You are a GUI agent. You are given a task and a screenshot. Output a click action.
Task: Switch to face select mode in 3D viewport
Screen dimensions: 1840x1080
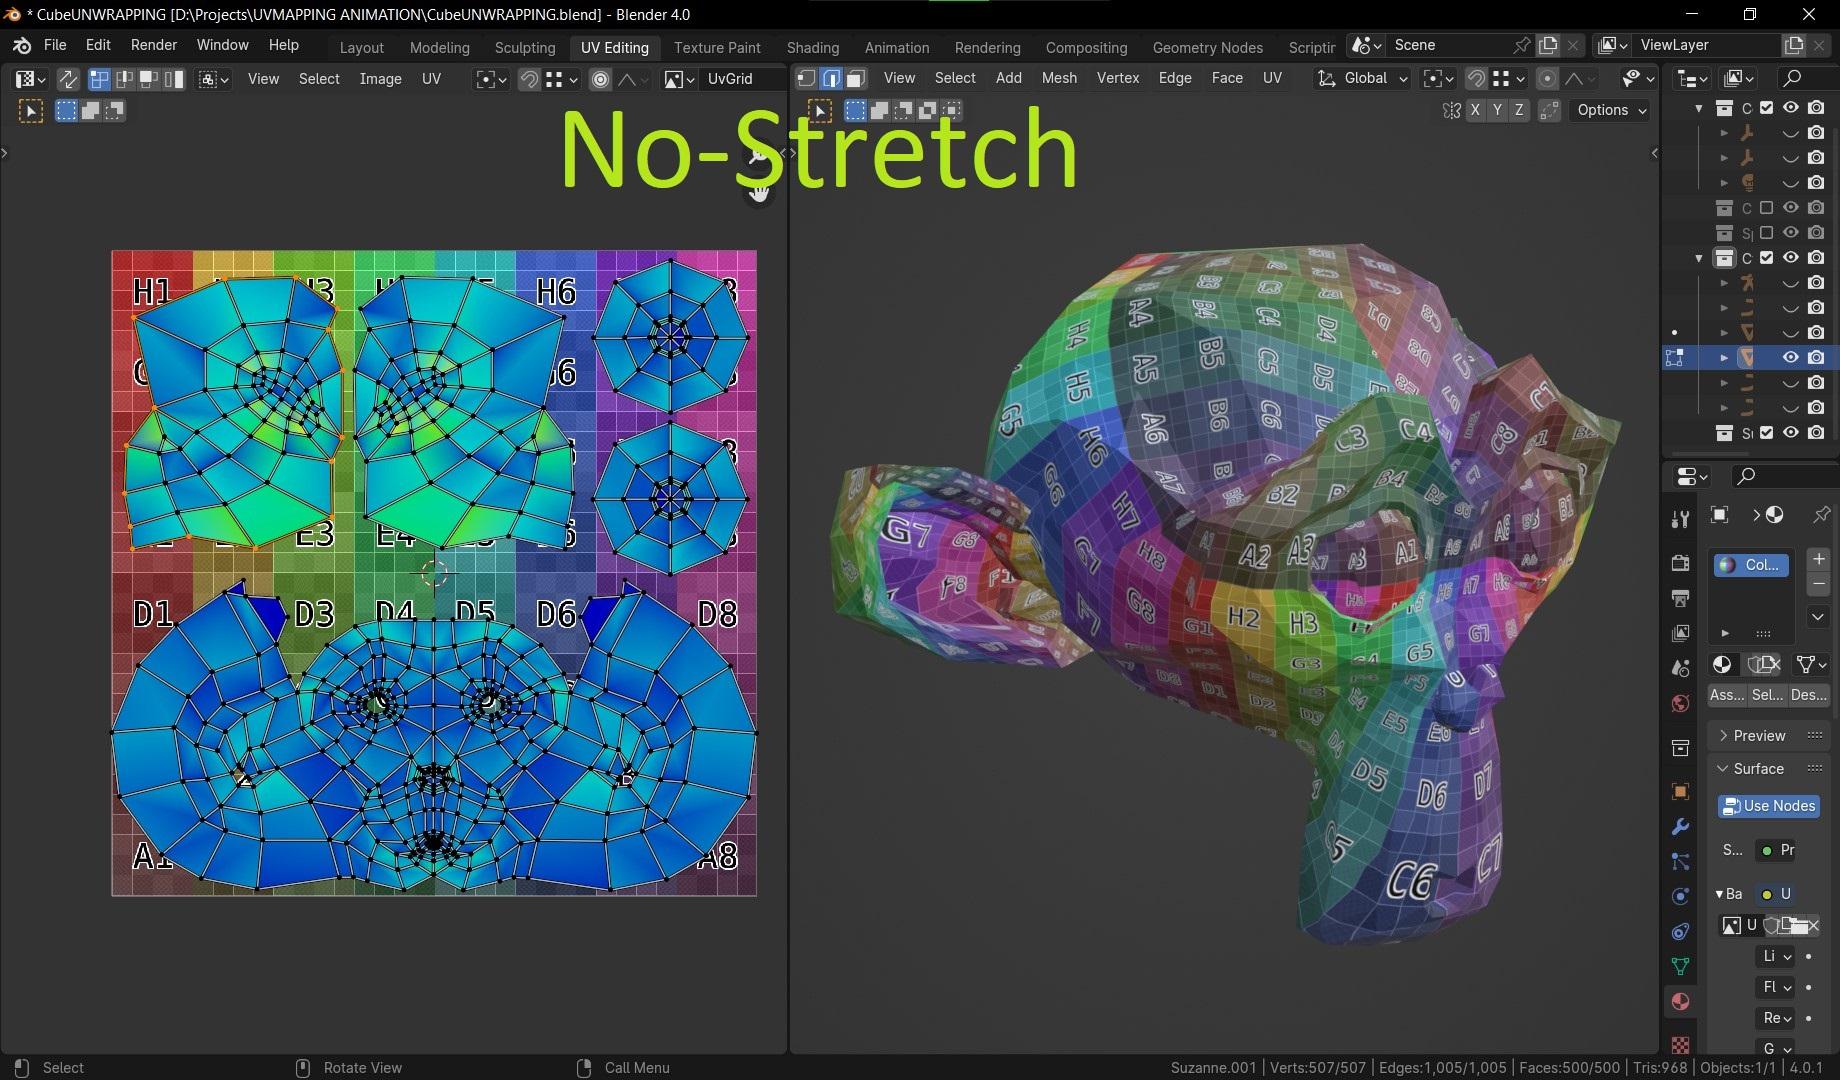point(856,79)
